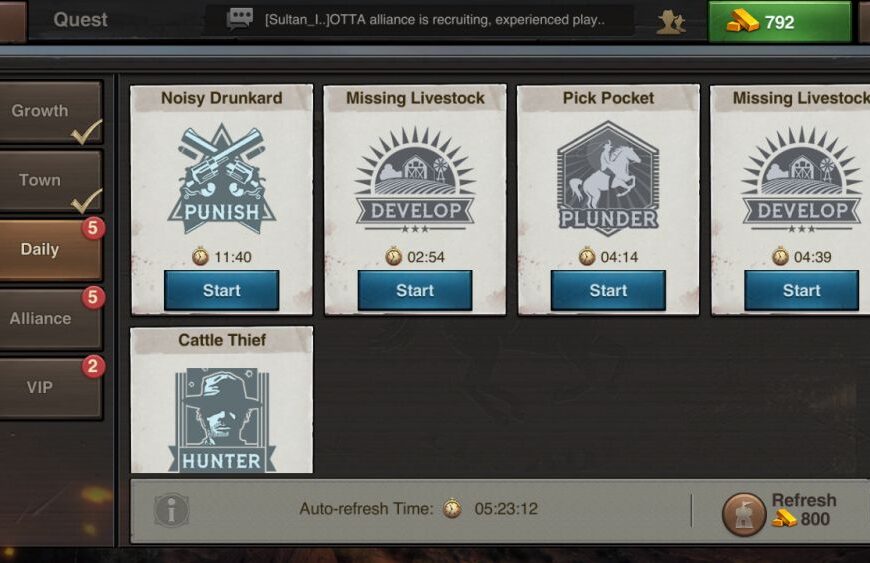Select the Hunter cowboy badge
This screenshot has width=870, height=563.
(x=222, y=420)
